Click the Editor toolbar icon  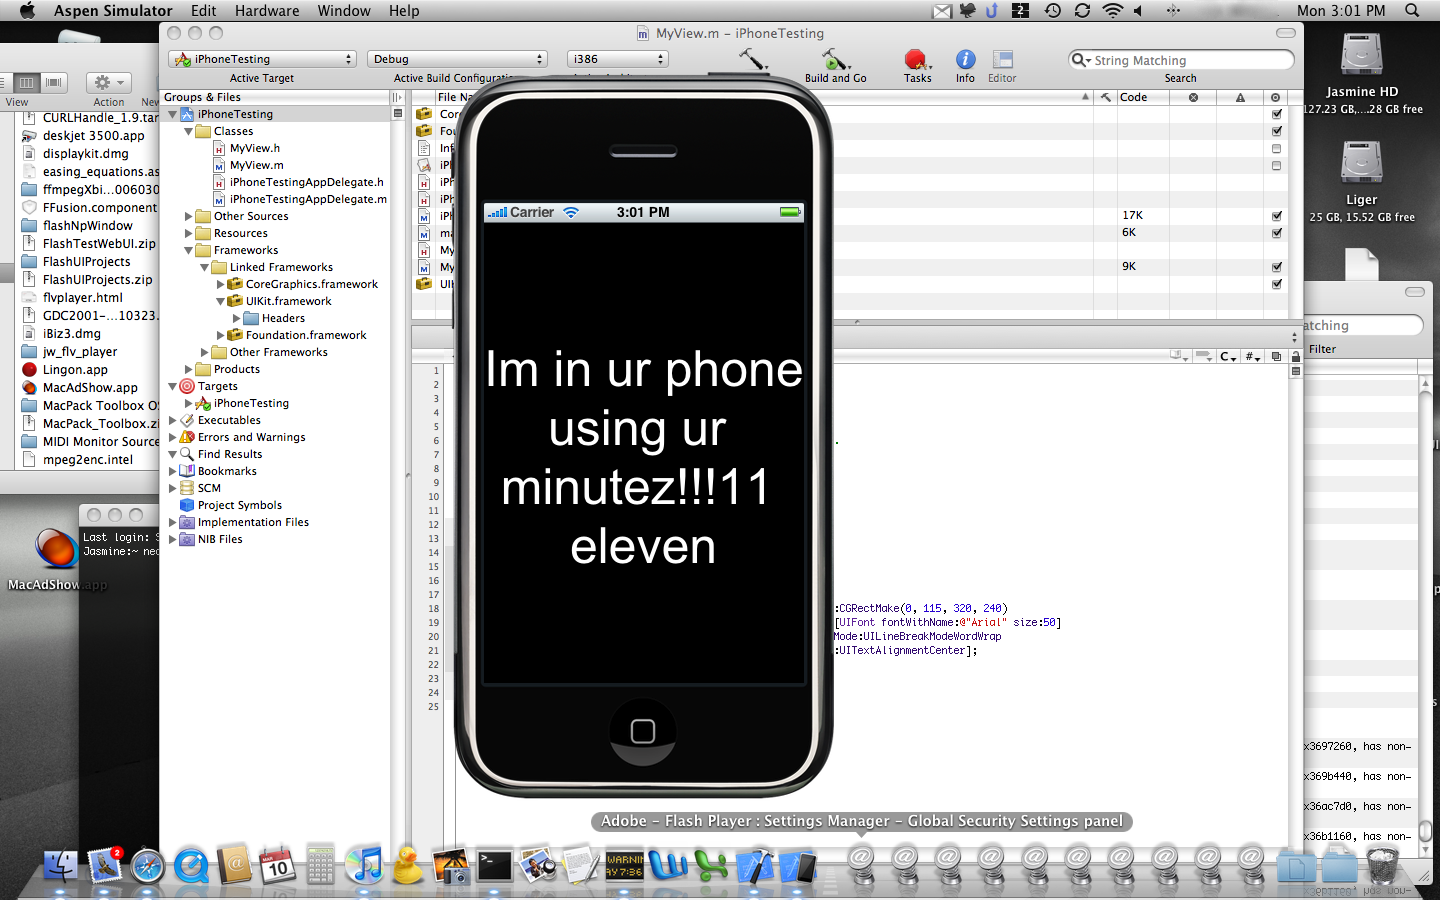1002,60
